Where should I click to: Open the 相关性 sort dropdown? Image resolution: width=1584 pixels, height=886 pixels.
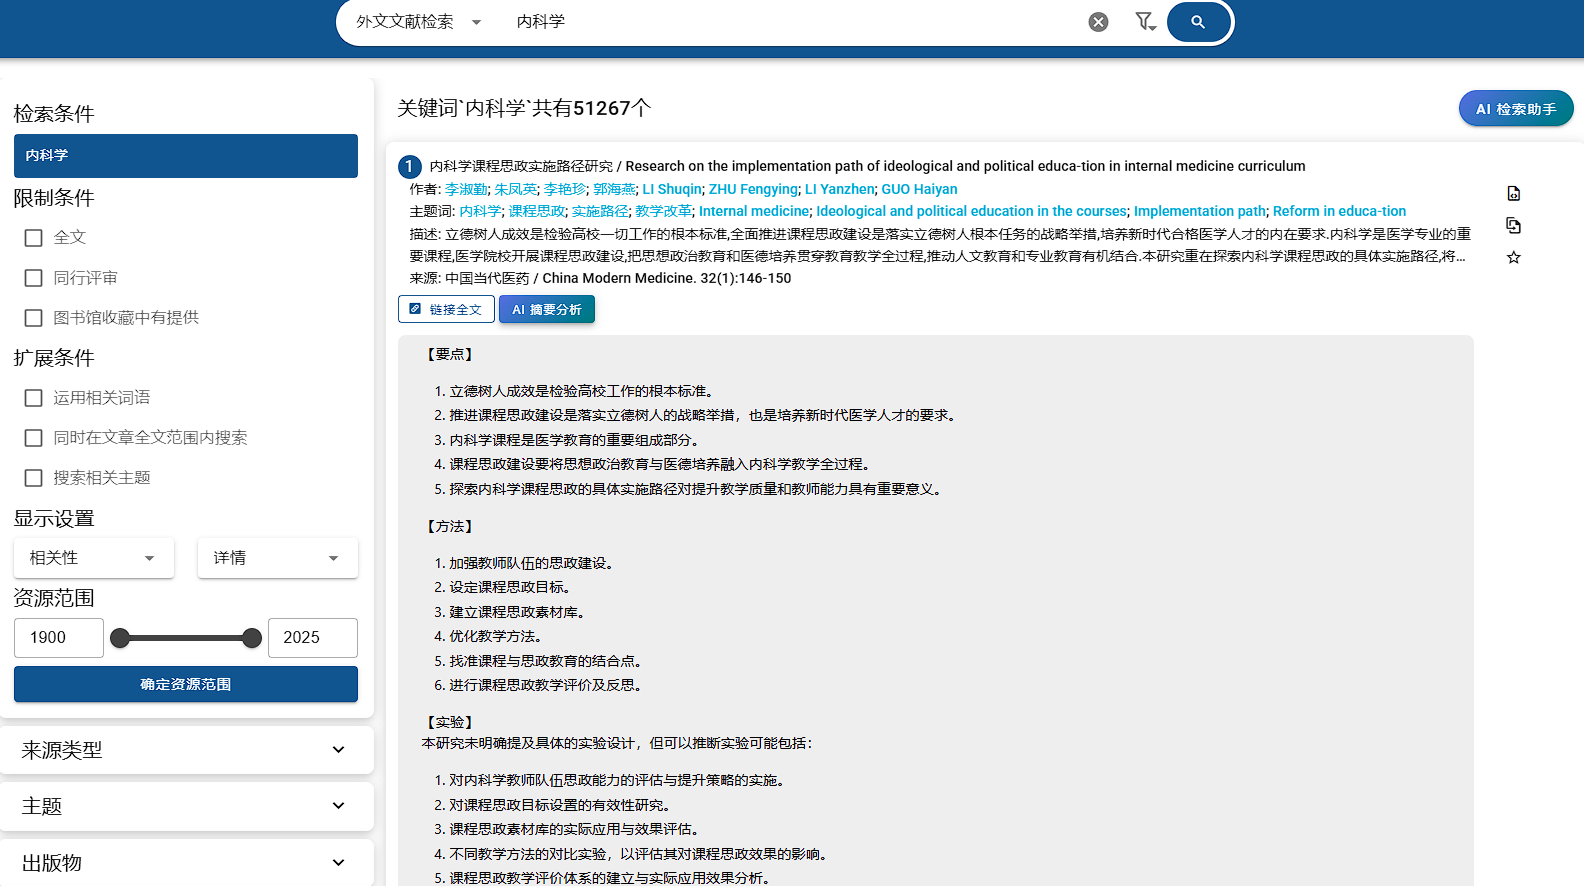[93, 558]
